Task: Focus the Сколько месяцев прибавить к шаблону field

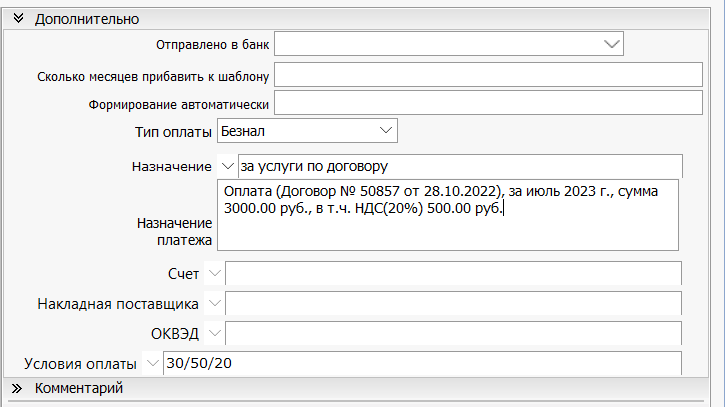Action: 490,75
